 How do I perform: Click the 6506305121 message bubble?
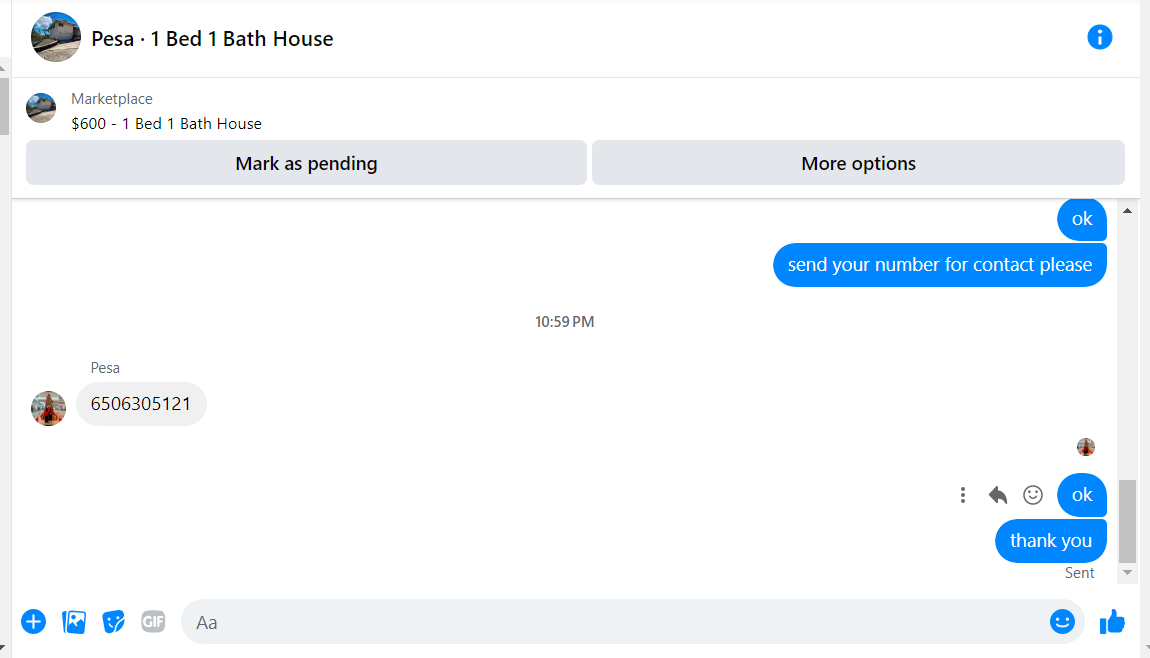click(x=141, y=403)
